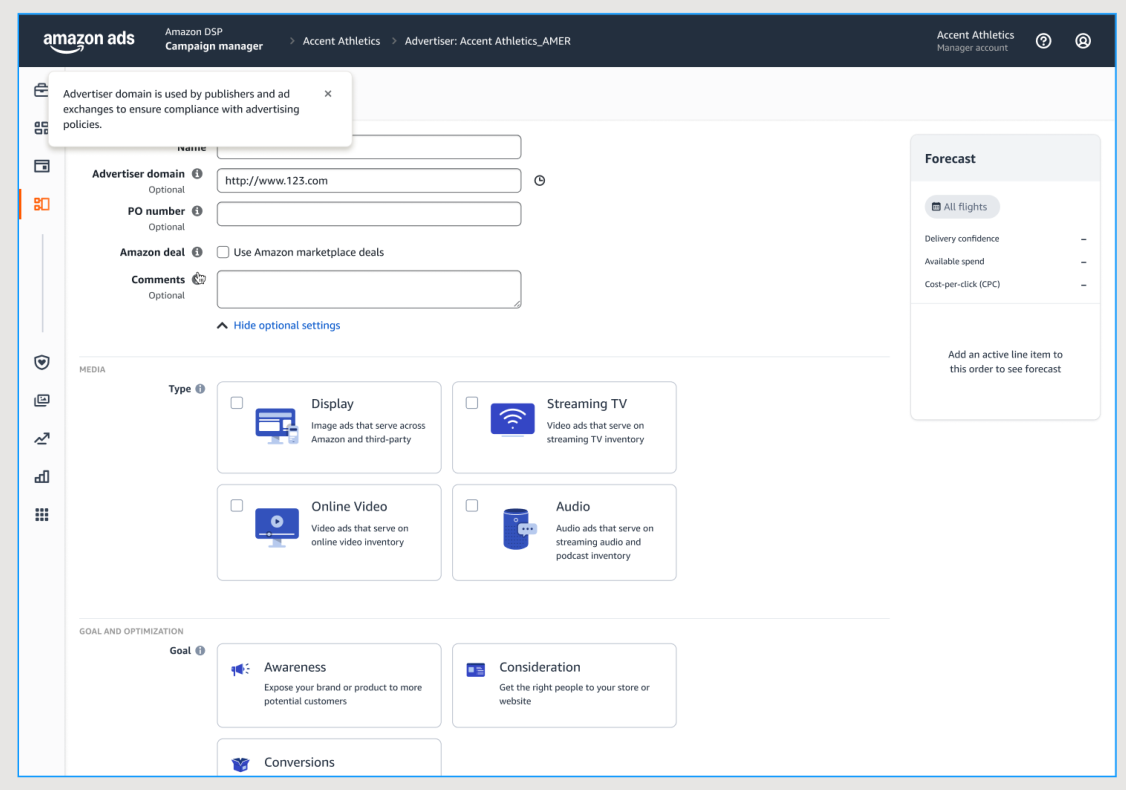Screen dimensions: 1126x790
Task: Open the bar chart reports sidebar icon
Action: [x=42, y=476]
